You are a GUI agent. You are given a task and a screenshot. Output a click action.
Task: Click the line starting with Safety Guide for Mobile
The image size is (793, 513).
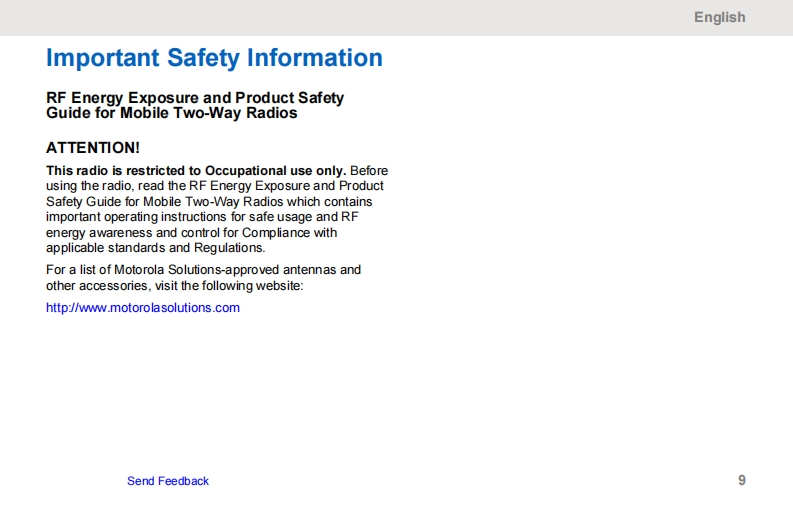point(209,202)
